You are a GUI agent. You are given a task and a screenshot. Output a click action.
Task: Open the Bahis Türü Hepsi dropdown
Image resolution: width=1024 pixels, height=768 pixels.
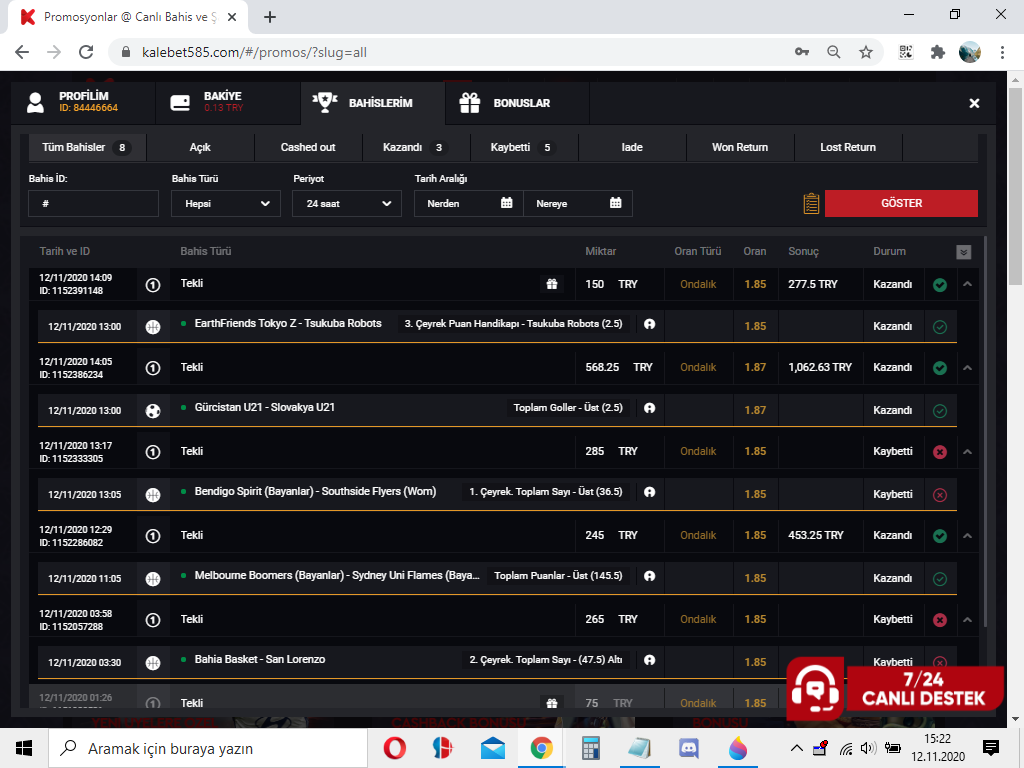click(226, 203)
